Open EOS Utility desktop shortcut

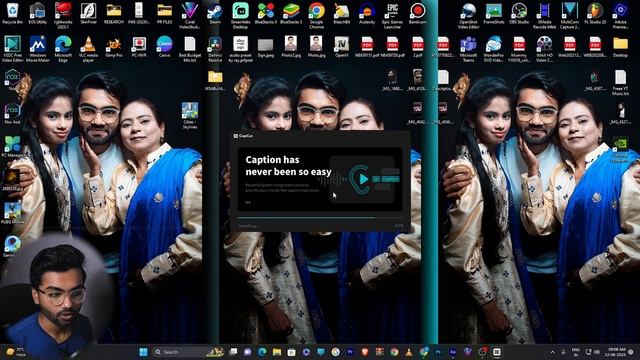(38, 13)
